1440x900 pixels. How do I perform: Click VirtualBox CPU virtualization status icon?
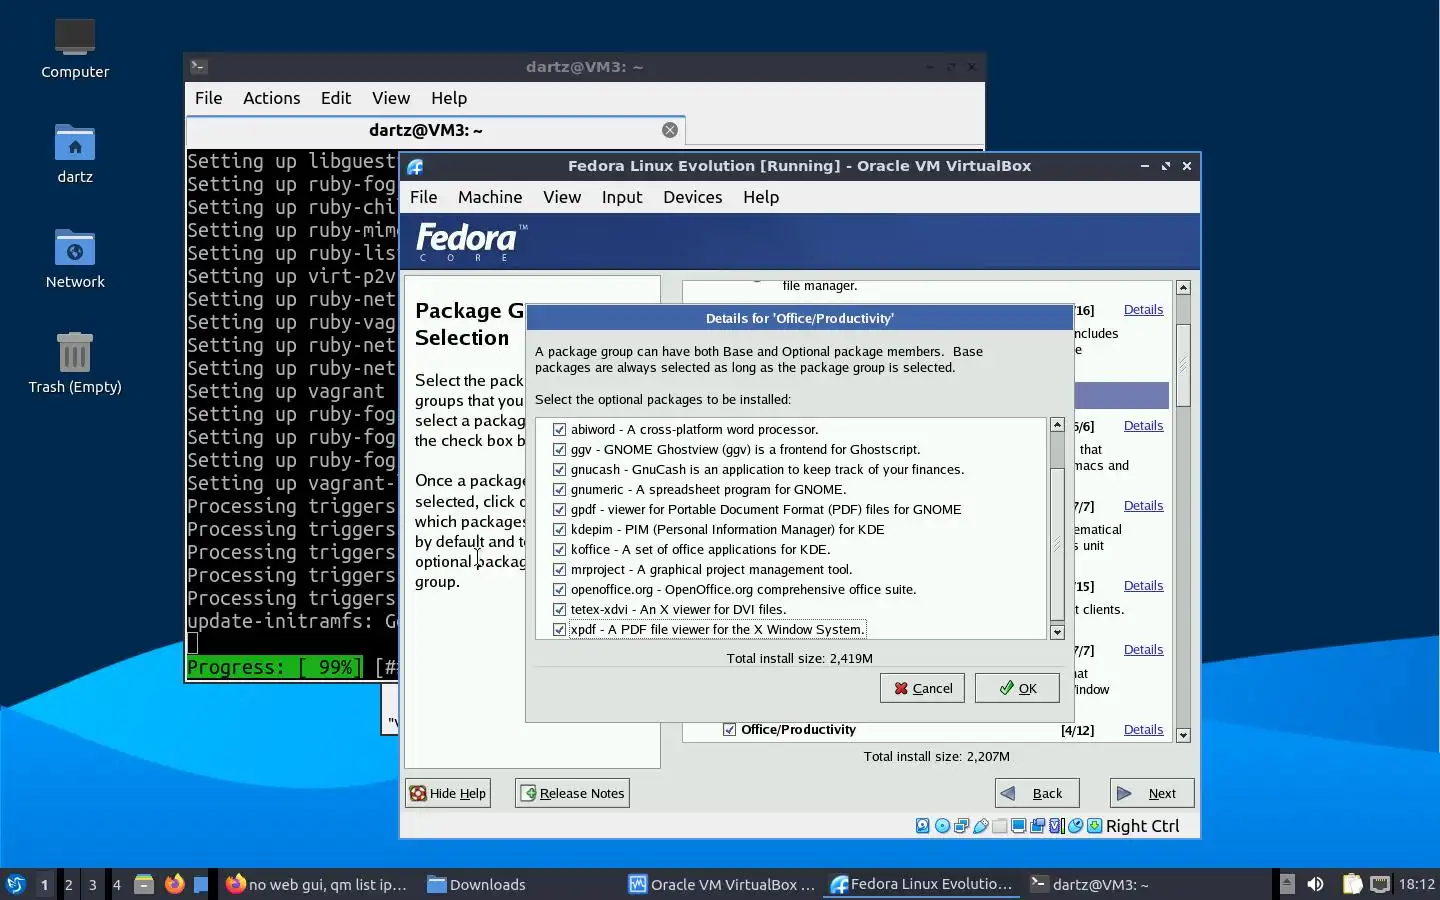click(x=1056, y=826)
